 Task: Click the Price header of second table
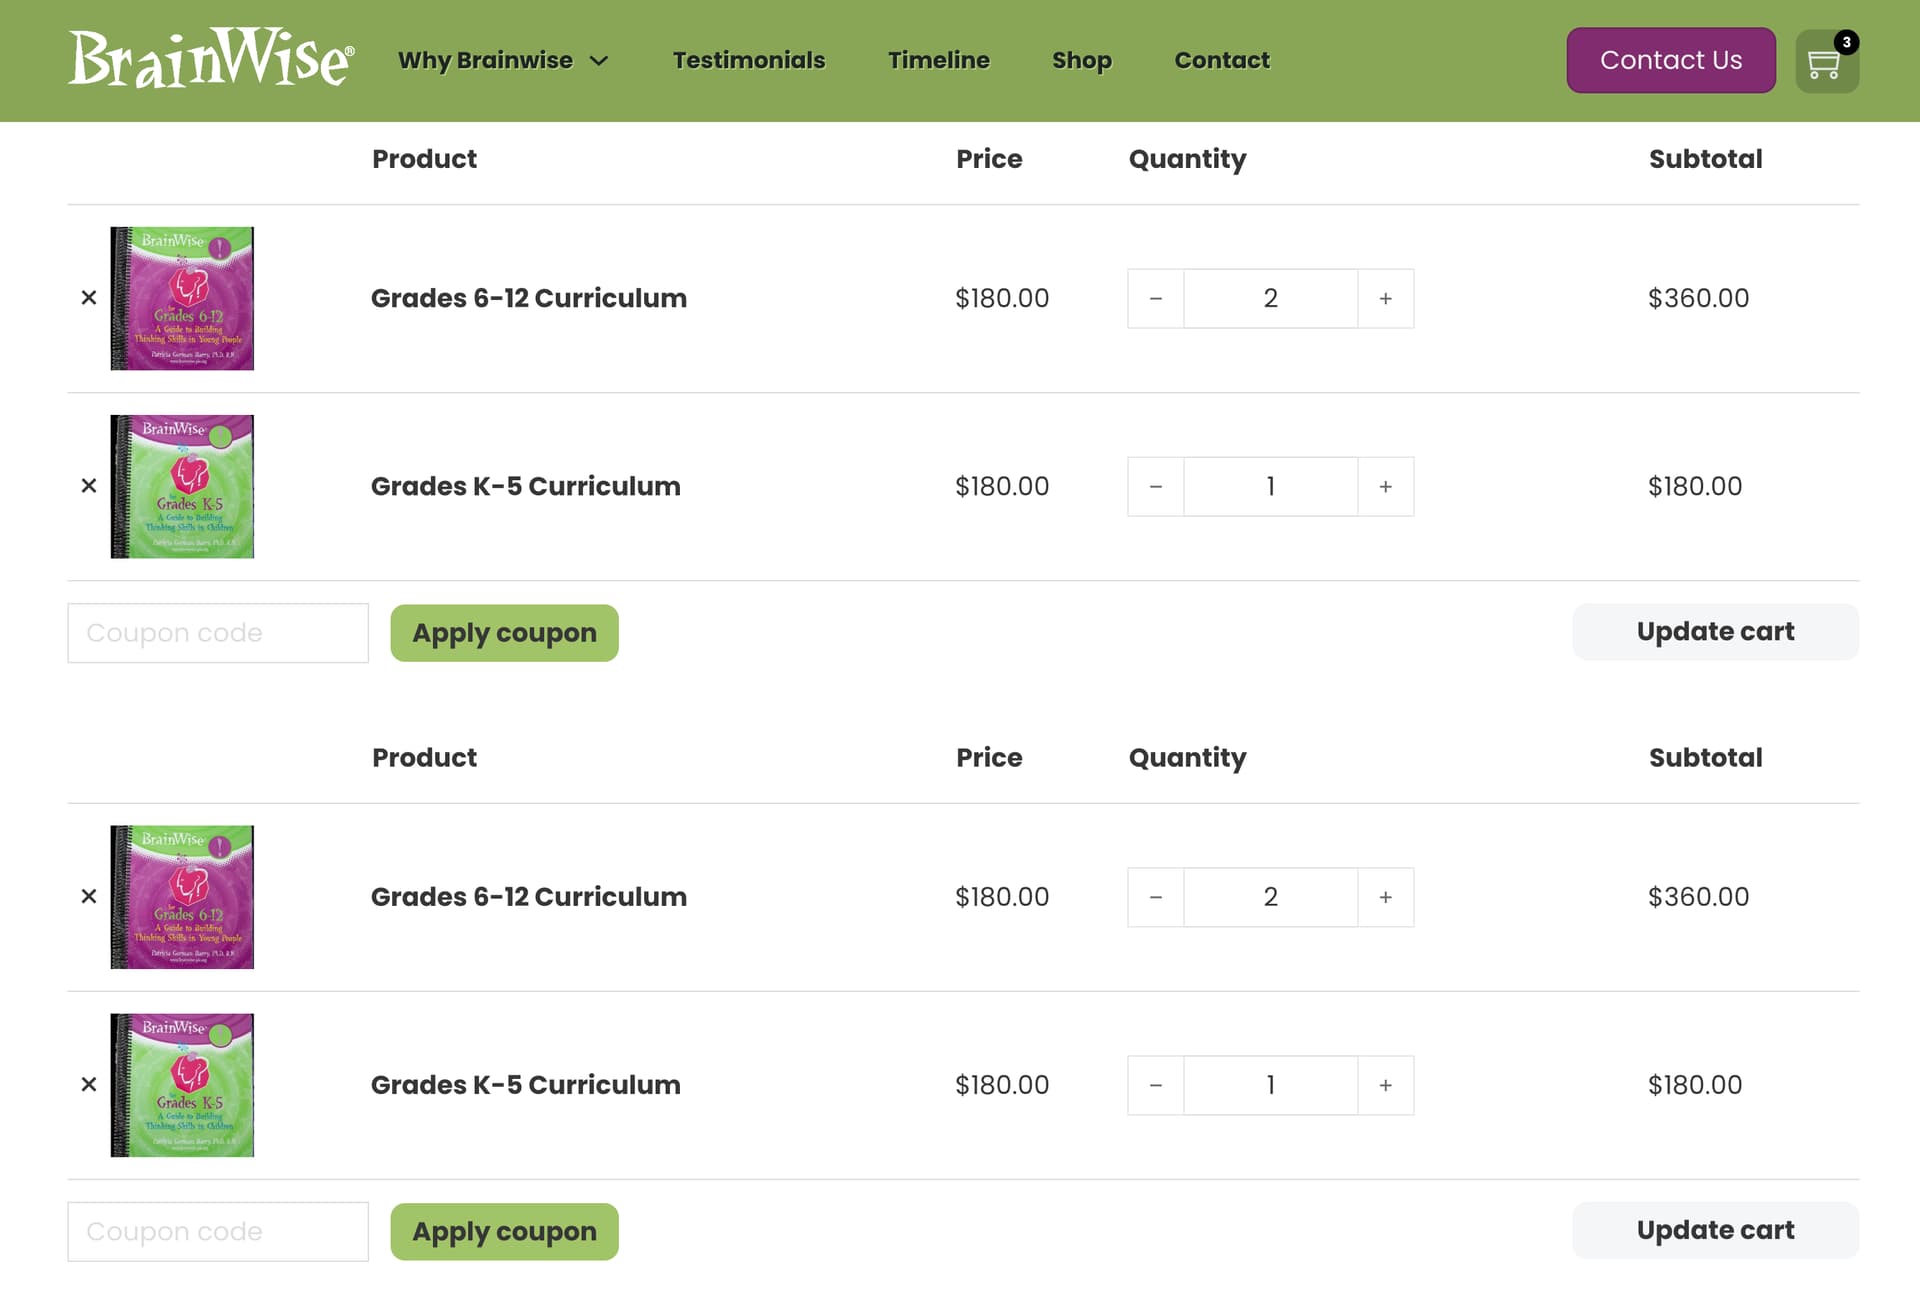[x=989, y=758]
